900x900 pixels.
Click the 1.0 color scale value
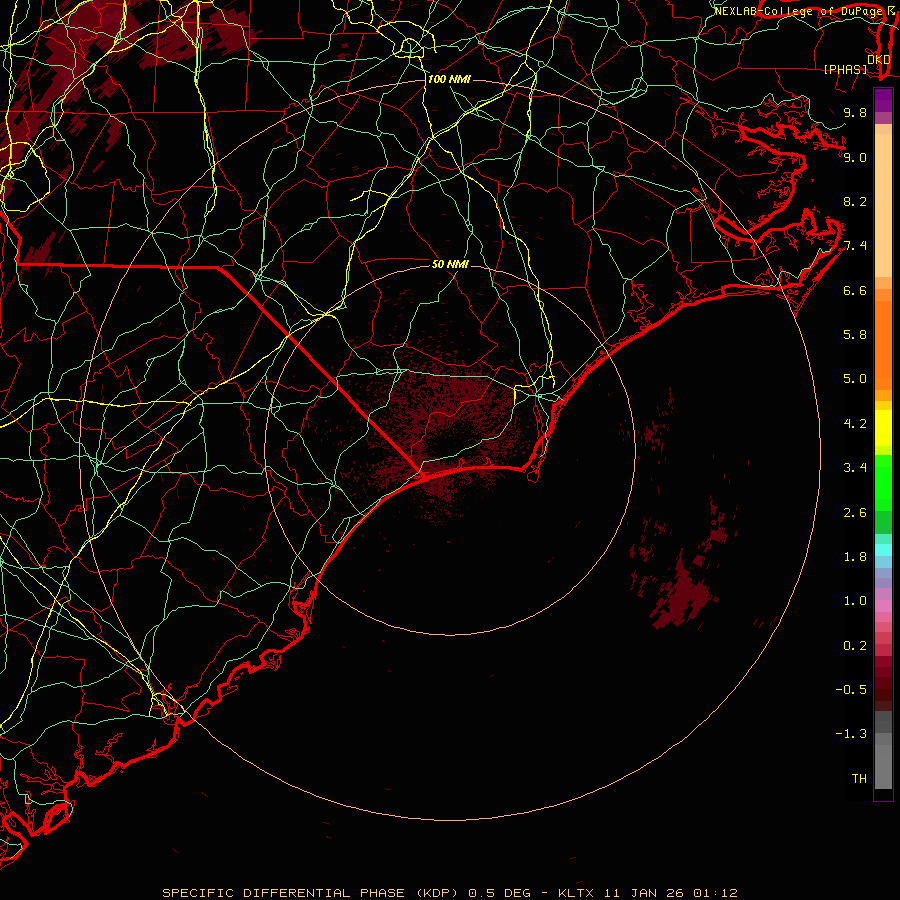click(x=855, y=601)
